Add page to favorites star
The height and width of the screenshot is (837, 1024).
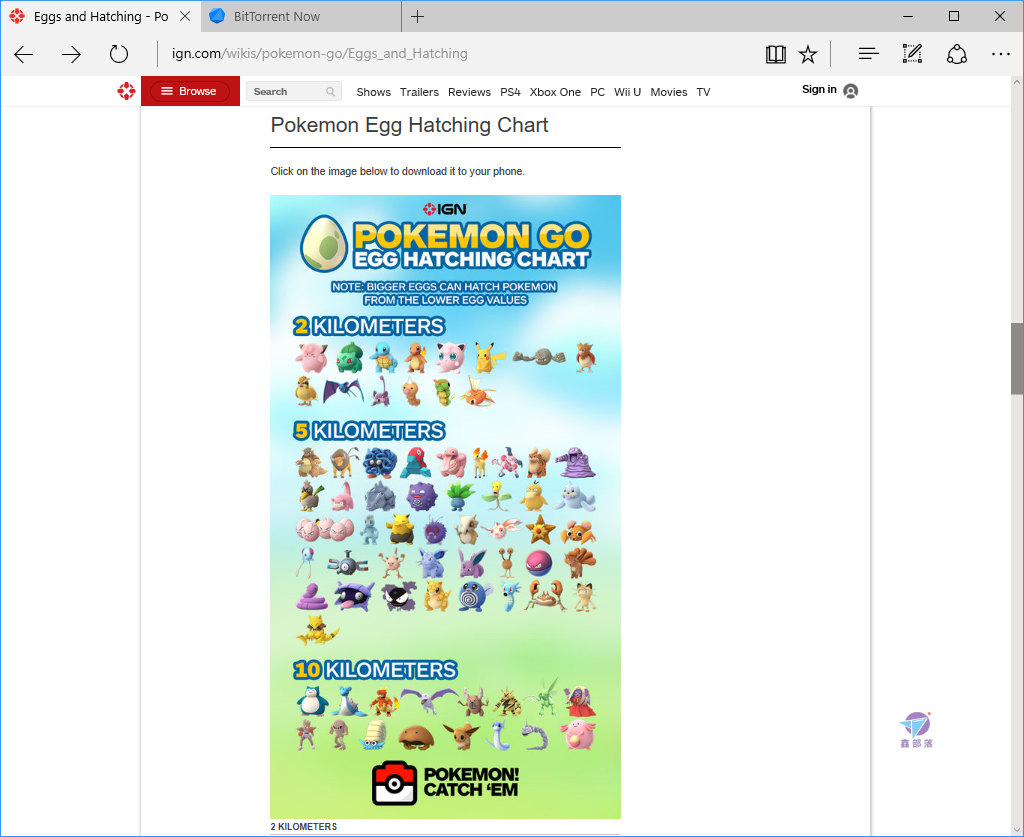(x=808, y=54)
